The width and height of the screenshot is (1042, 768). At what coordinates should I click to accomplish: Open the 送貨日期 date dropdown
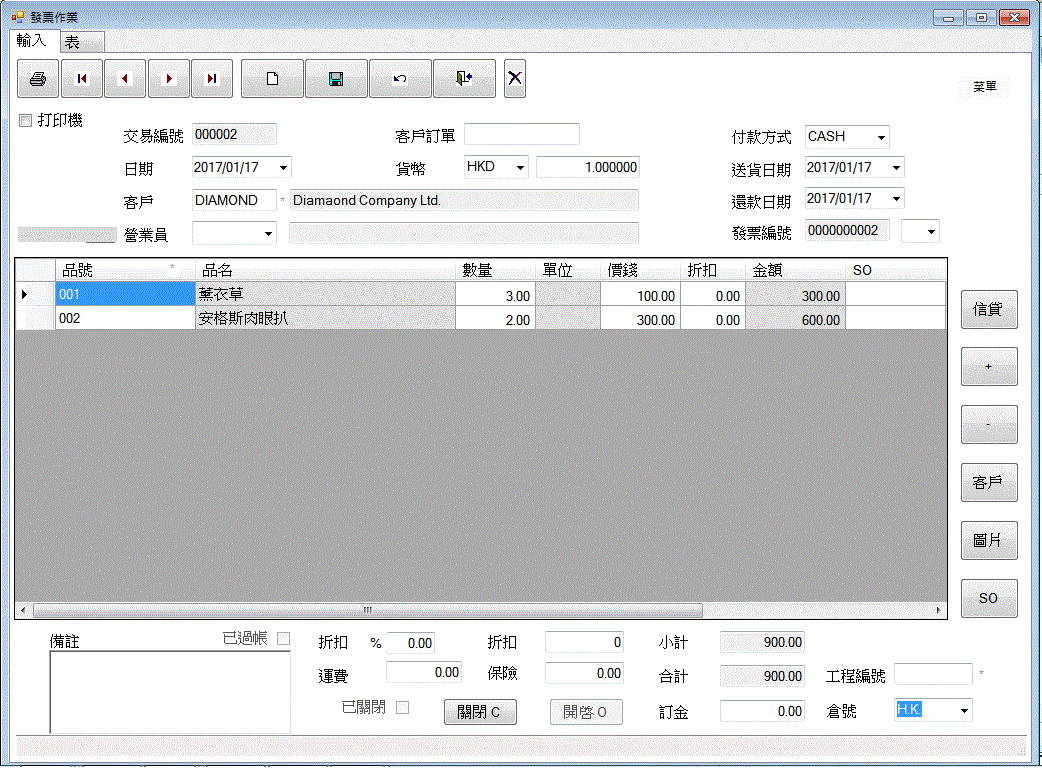click(896, 167)
